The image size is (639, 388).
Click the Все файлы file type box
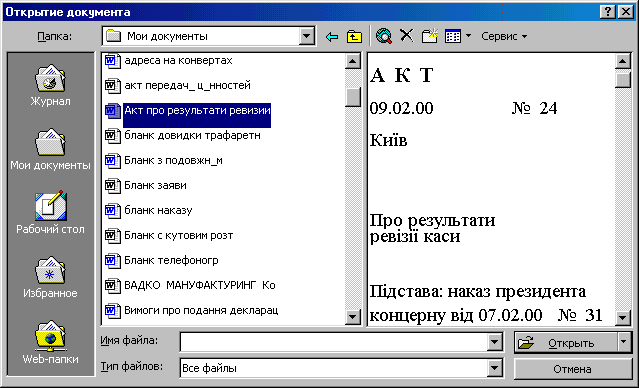pos(334,368)
